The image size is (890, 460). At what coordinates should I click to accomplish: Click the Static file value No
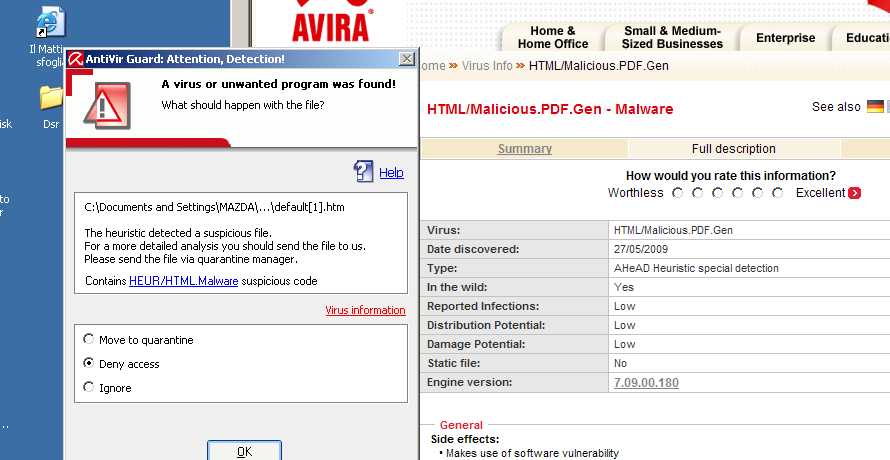click(620, 363)
